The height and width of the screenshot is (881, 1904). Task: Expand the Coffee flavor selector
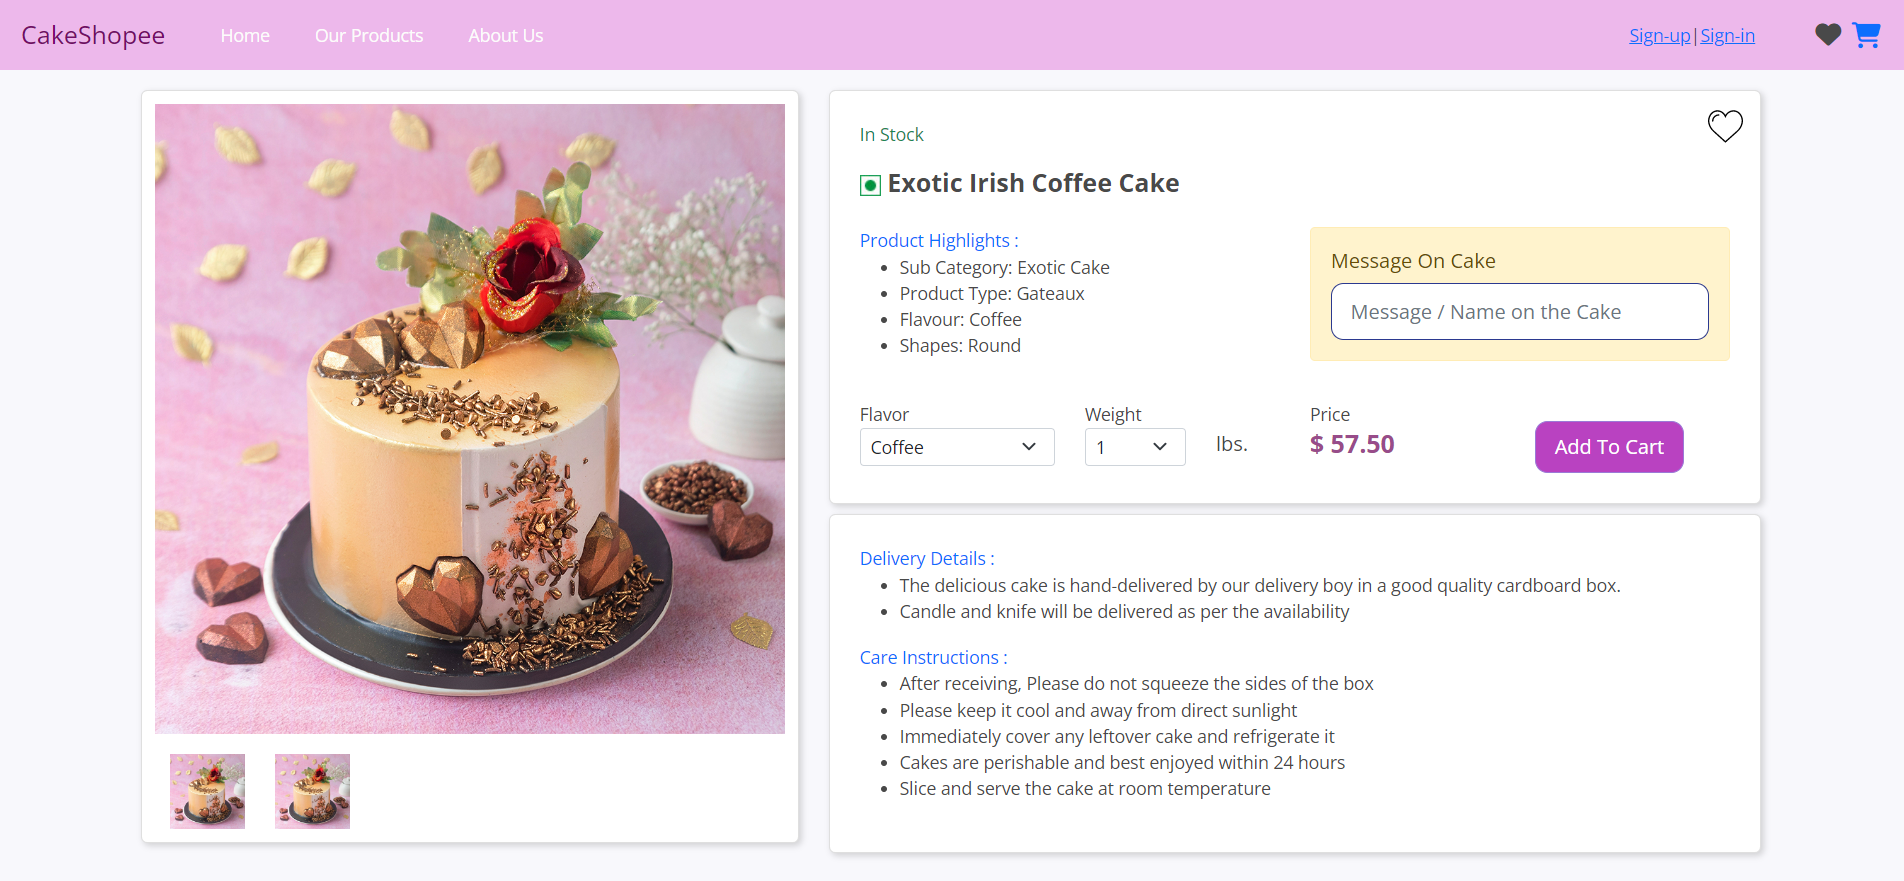coord(956,447)
